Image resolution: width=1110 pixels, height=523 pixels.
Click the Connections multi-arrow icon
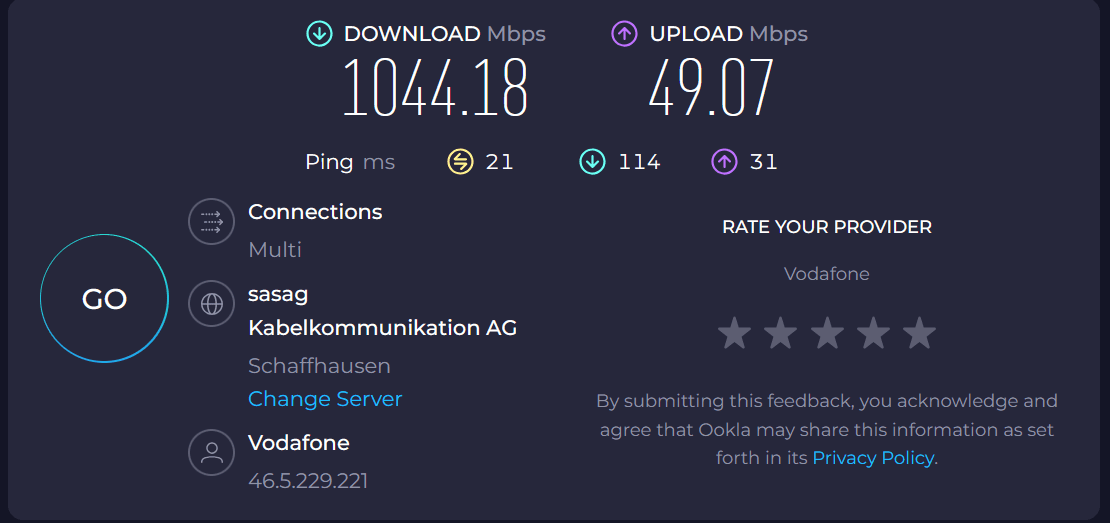(x=211, y=222)
